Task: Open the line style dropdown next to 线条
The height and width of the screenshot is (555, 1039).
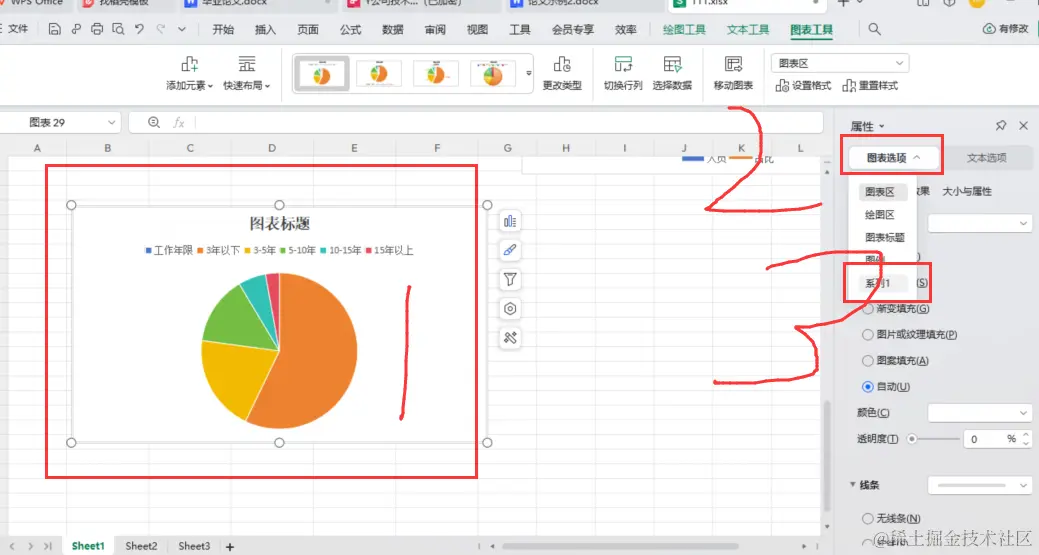Action: tap(979, 485)
